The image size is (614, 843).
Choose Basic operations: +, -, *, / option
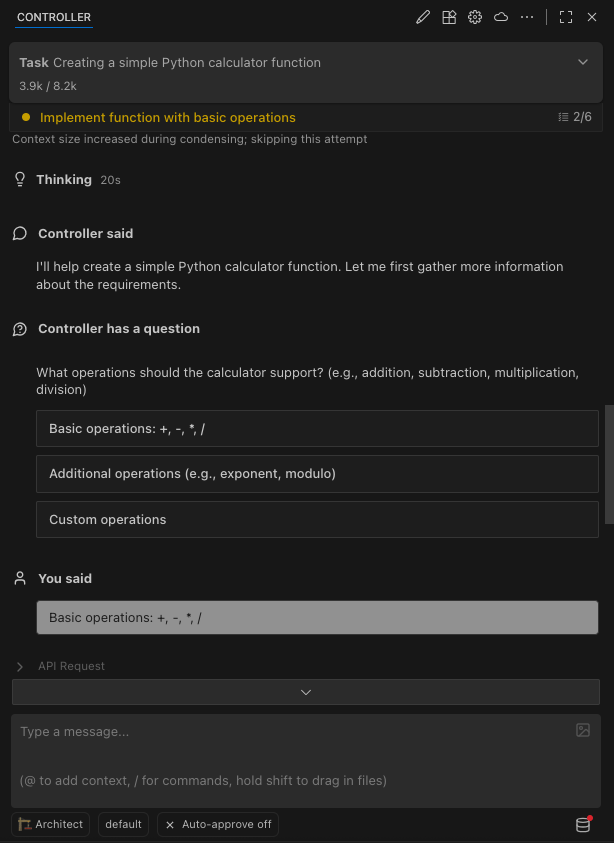pyautogui.click(x=317, y=428)
